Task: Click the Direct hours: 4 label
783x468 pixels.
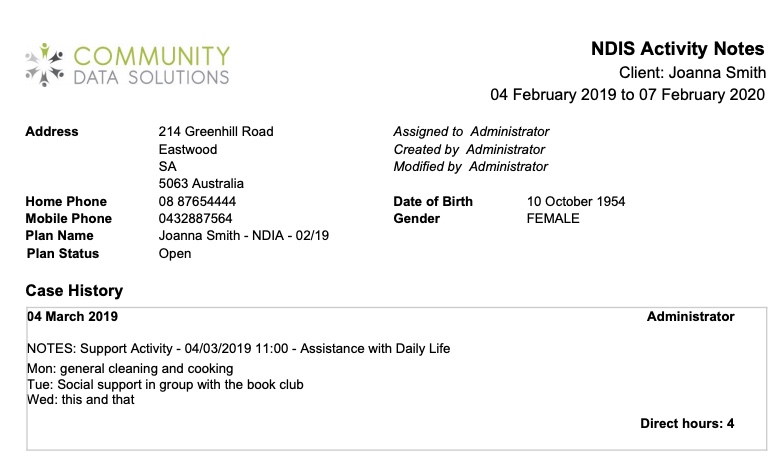Action: (x=687, y=424)
